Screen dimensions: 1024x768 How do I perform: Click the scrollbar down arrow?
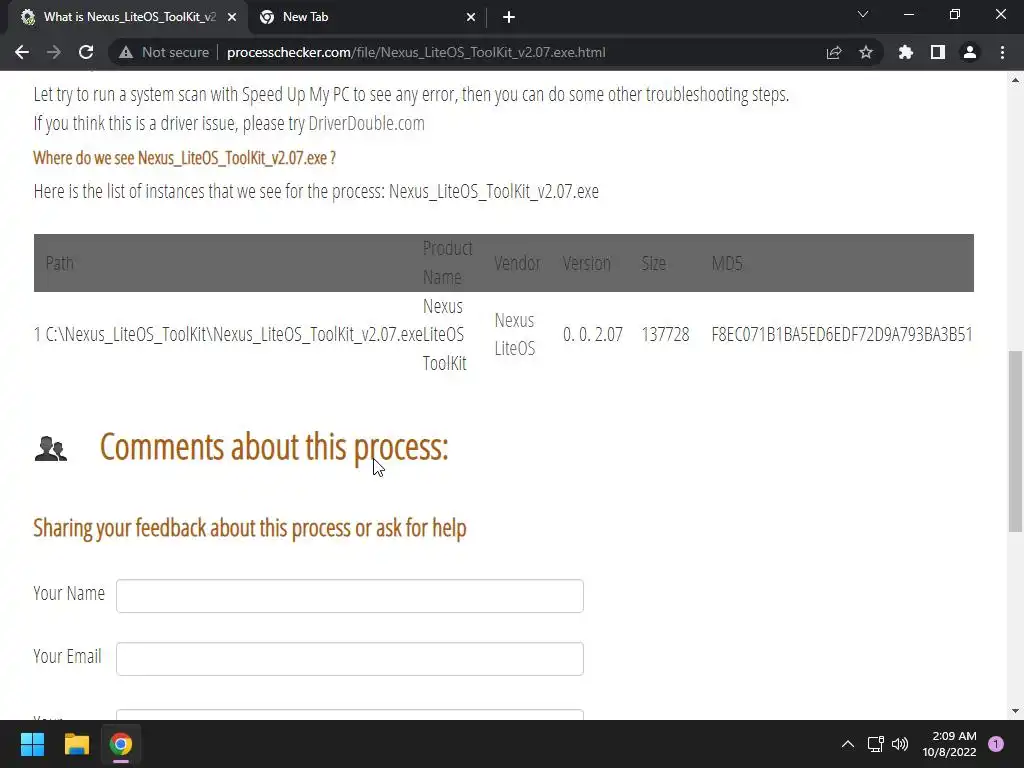click(x=1015, y=711)
